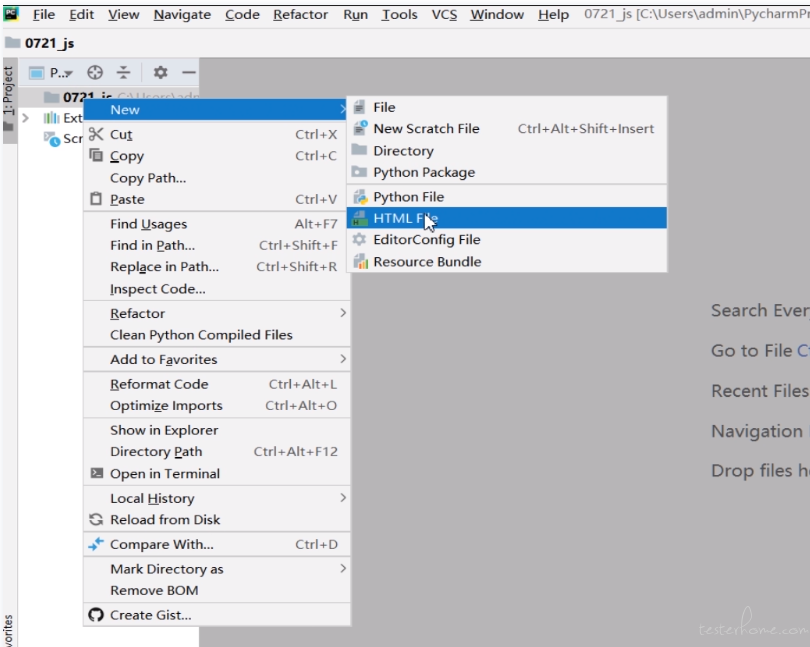
Task: Click the PyCharm logo icon
Action: click(10, 13)
